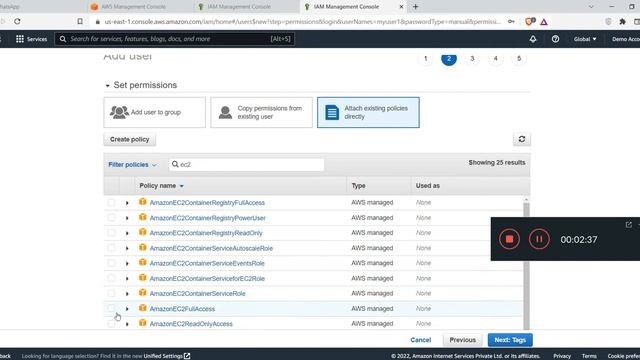Open Unified Settings external link icon
The width and height of the screenshot is (640, 360).
point(187,356)
